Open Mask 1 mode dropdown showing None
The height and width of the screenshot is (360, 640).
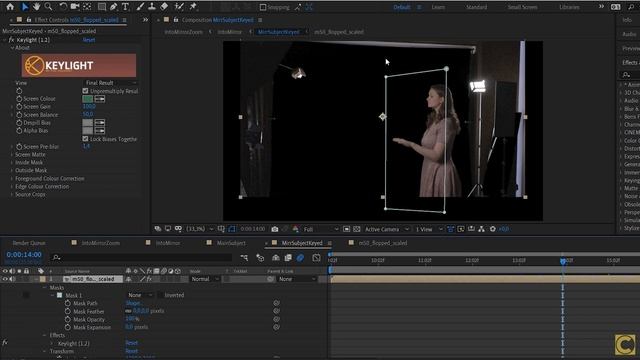coord(140,295)
